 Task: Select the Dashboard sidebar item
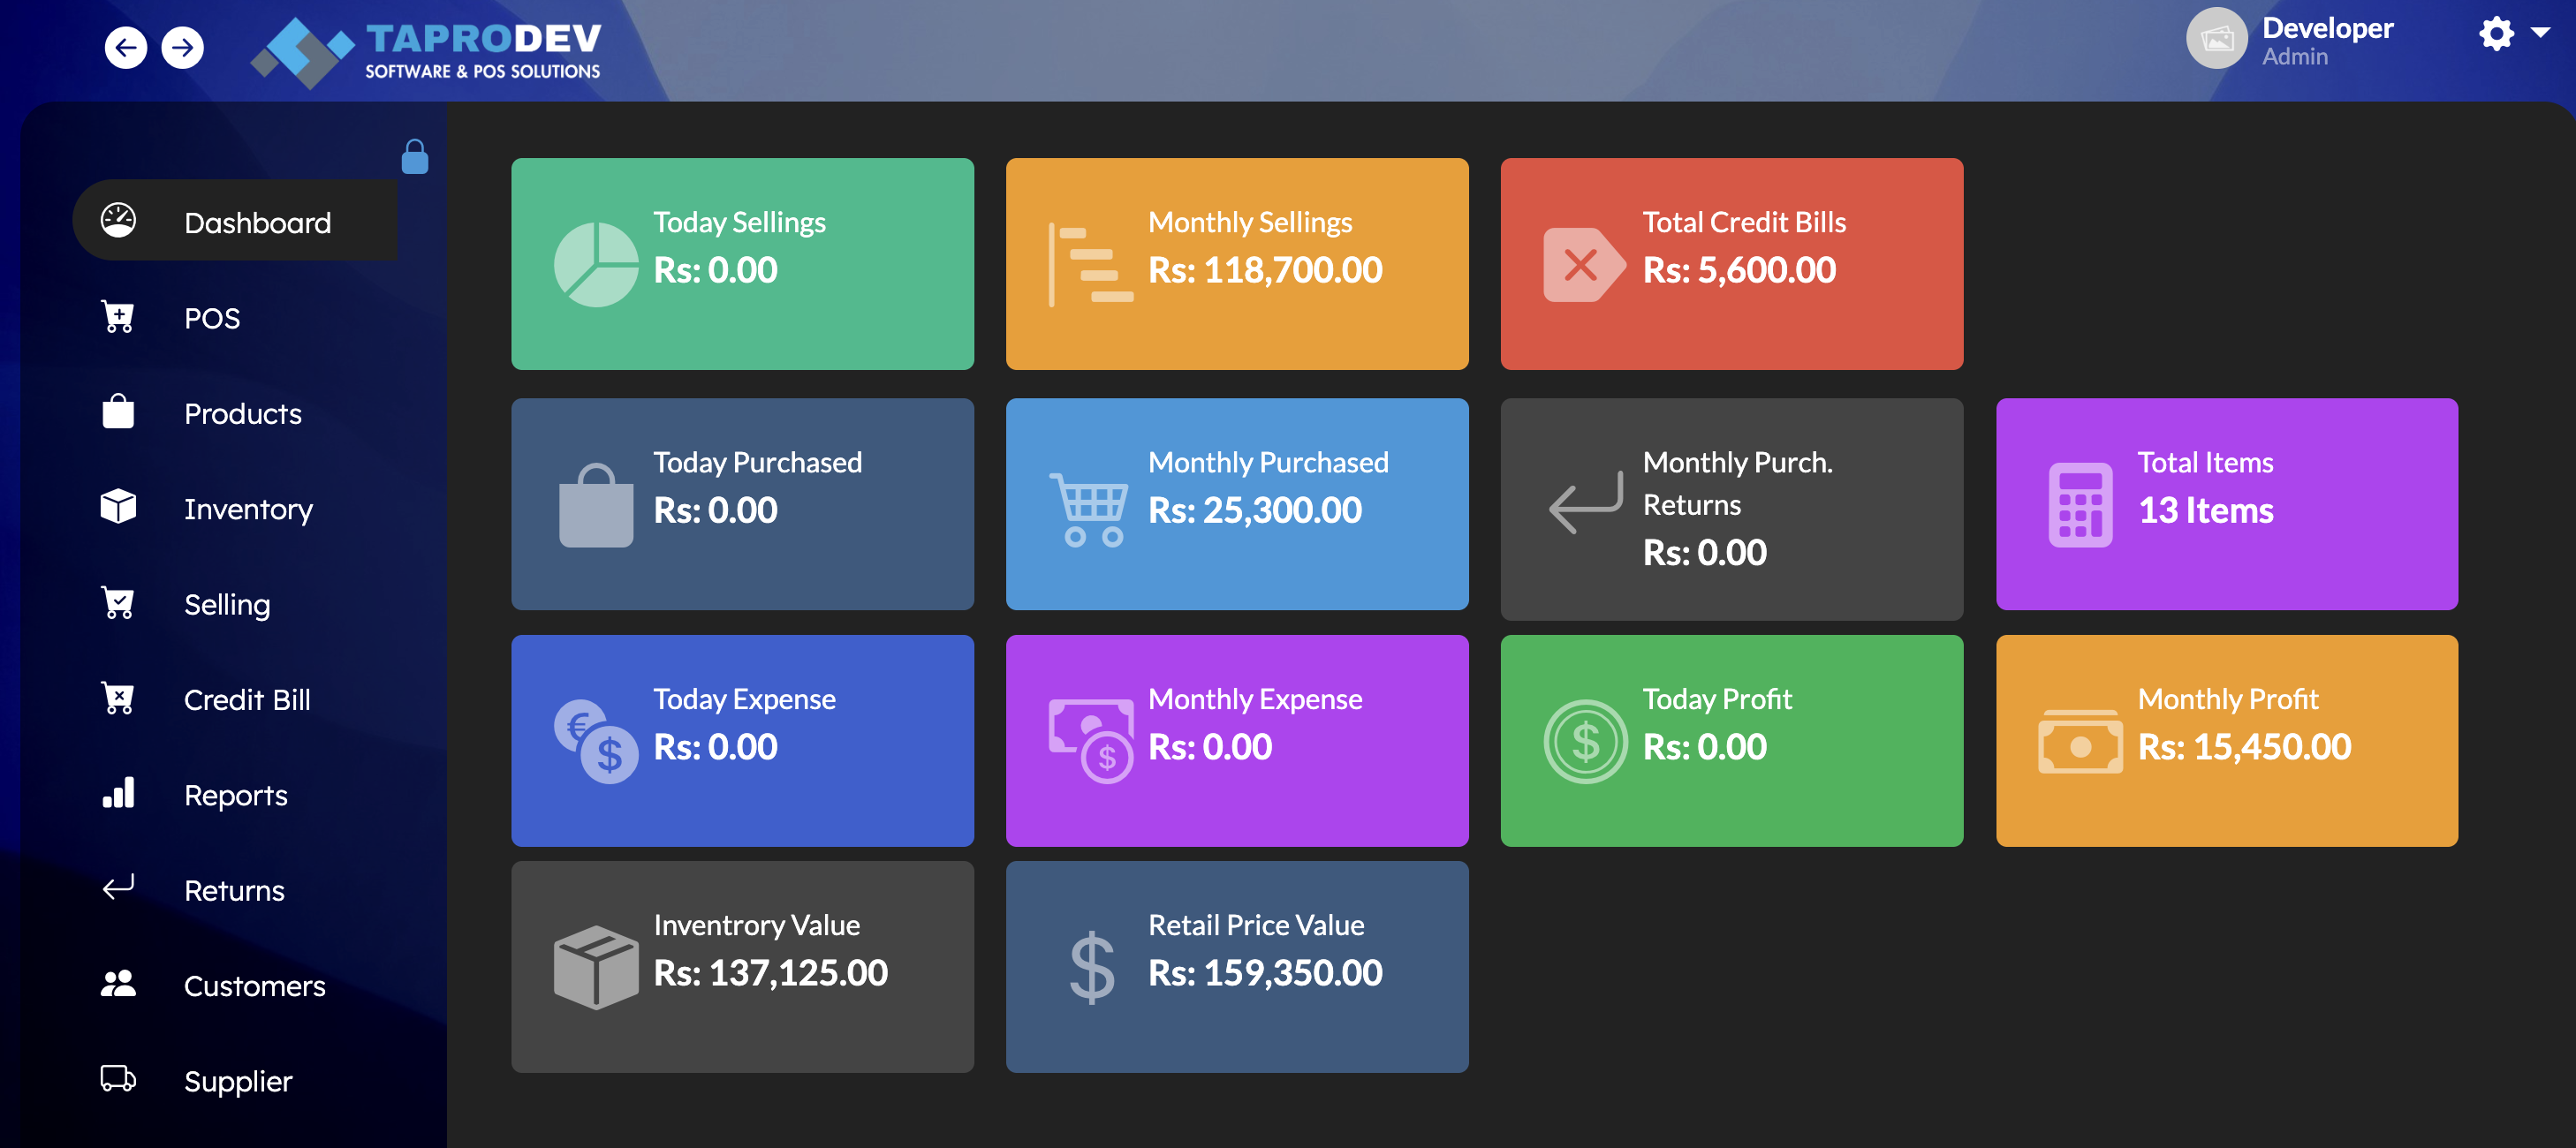click(256, 222)
